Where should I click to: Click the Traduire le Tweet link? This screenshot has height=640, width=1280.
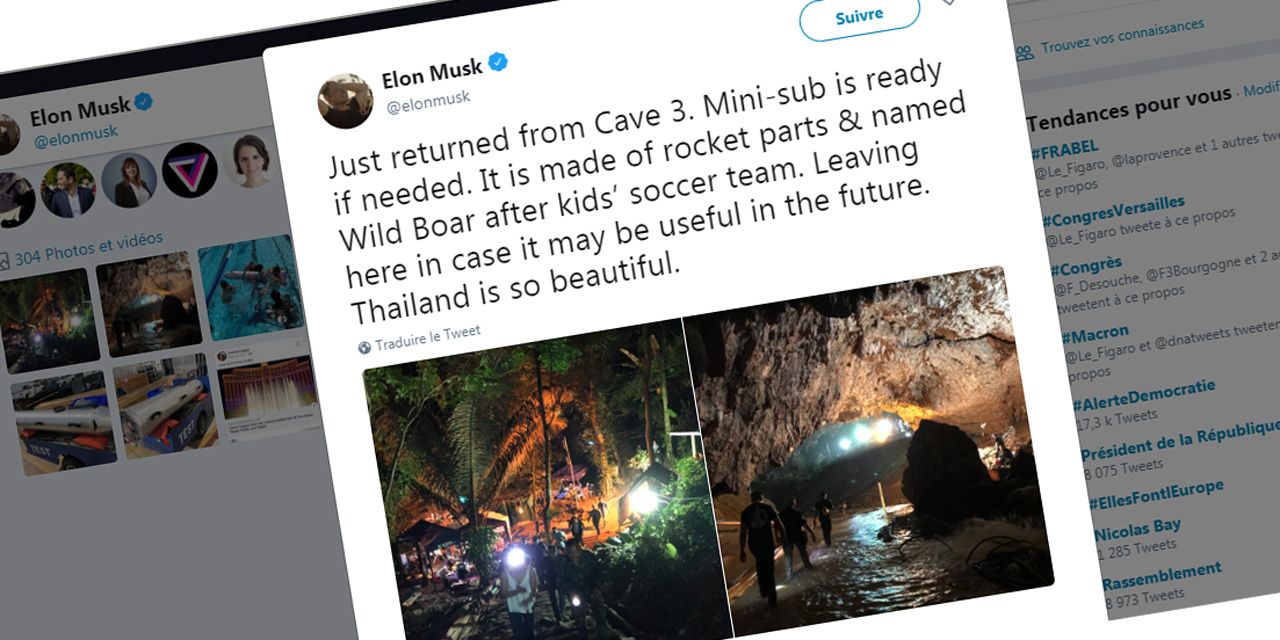click(428, 338)
